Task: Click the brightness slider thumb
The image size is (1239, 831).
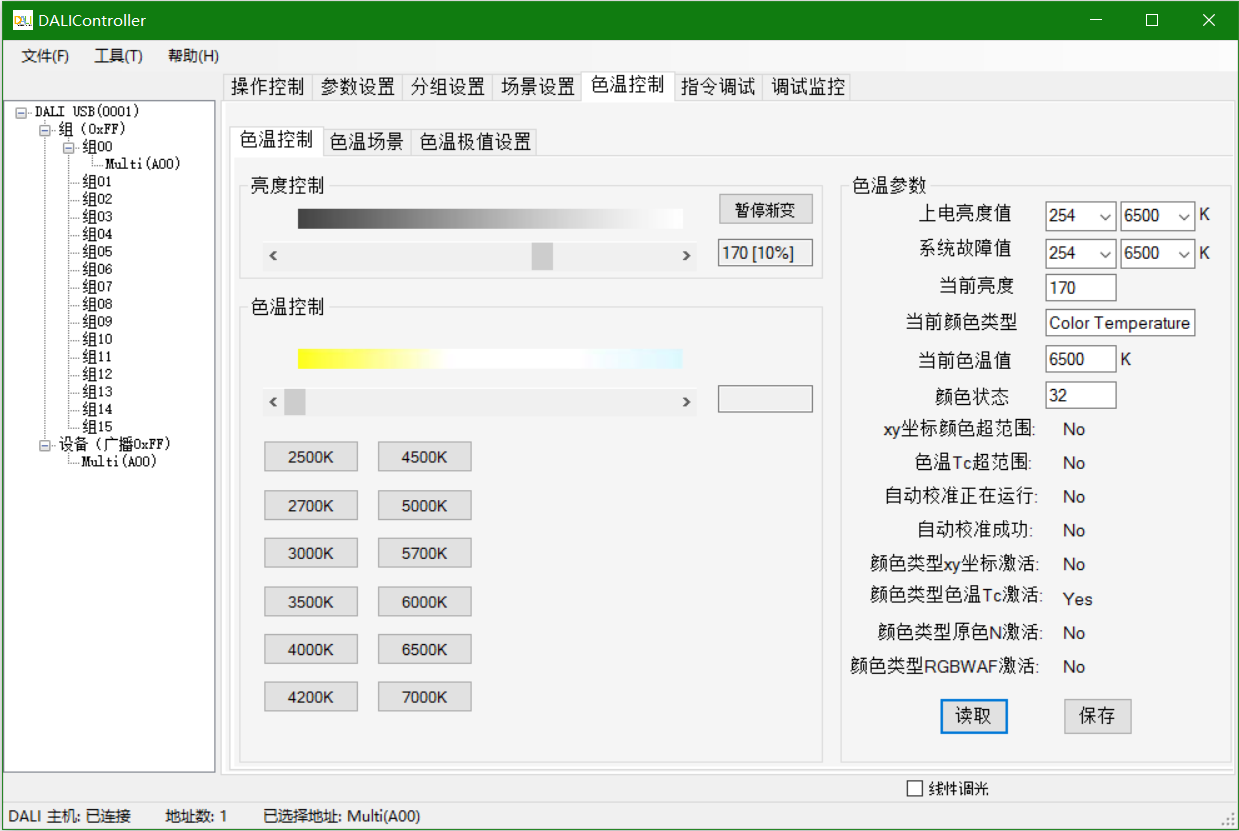Action: pos(542,256)
